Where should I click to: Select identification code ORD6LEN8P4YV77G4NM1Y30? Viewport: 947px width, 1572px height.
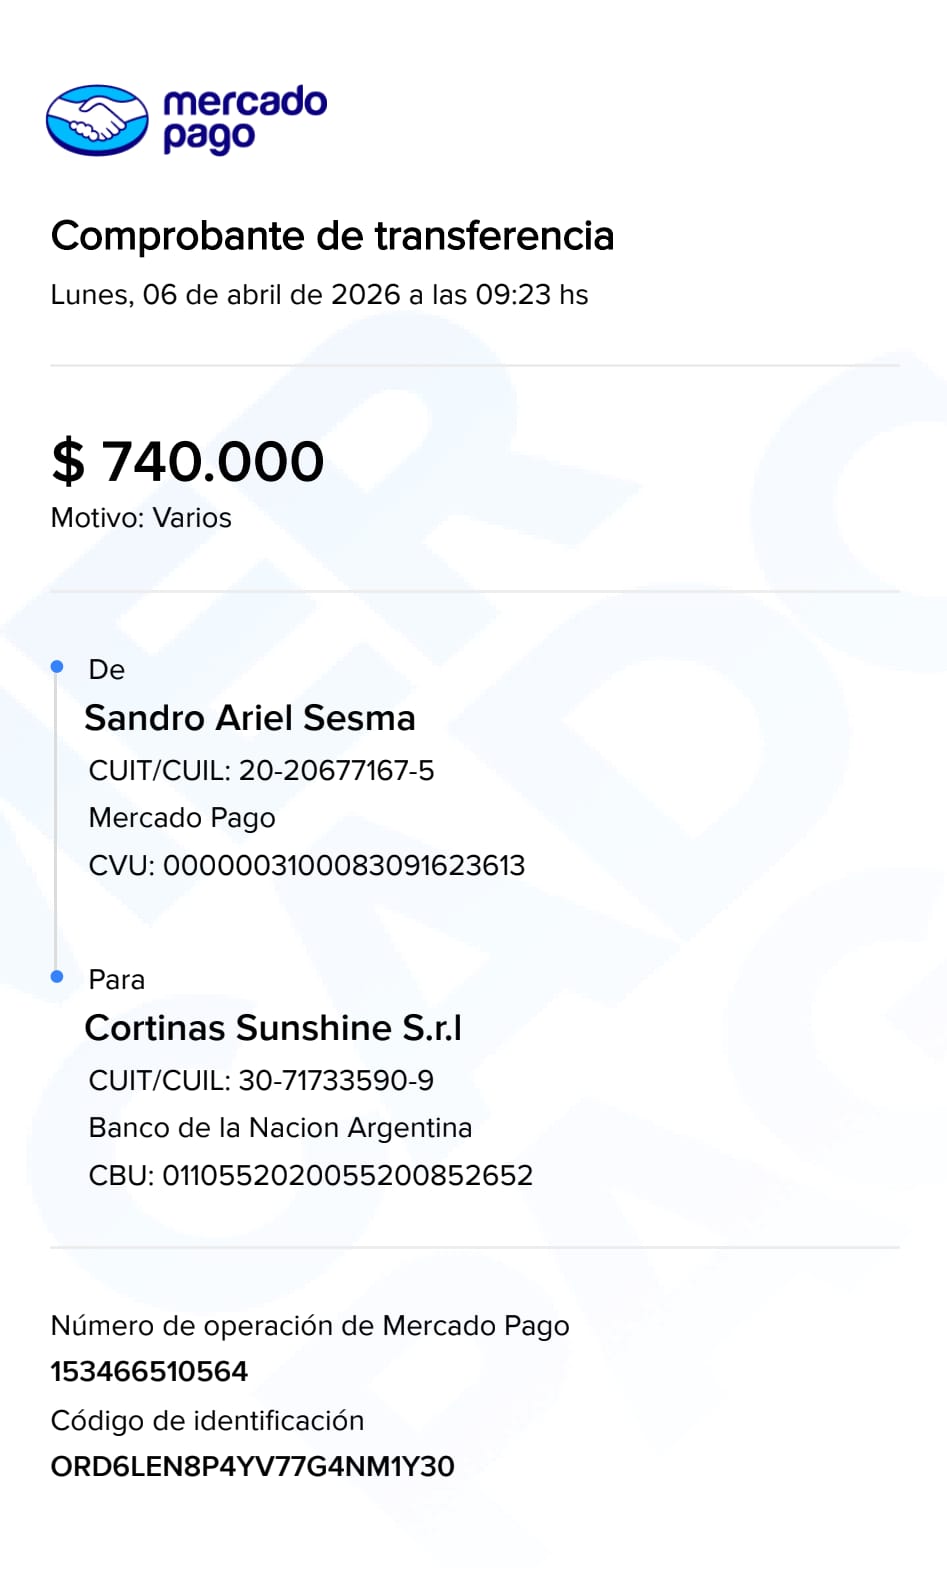253,1467
